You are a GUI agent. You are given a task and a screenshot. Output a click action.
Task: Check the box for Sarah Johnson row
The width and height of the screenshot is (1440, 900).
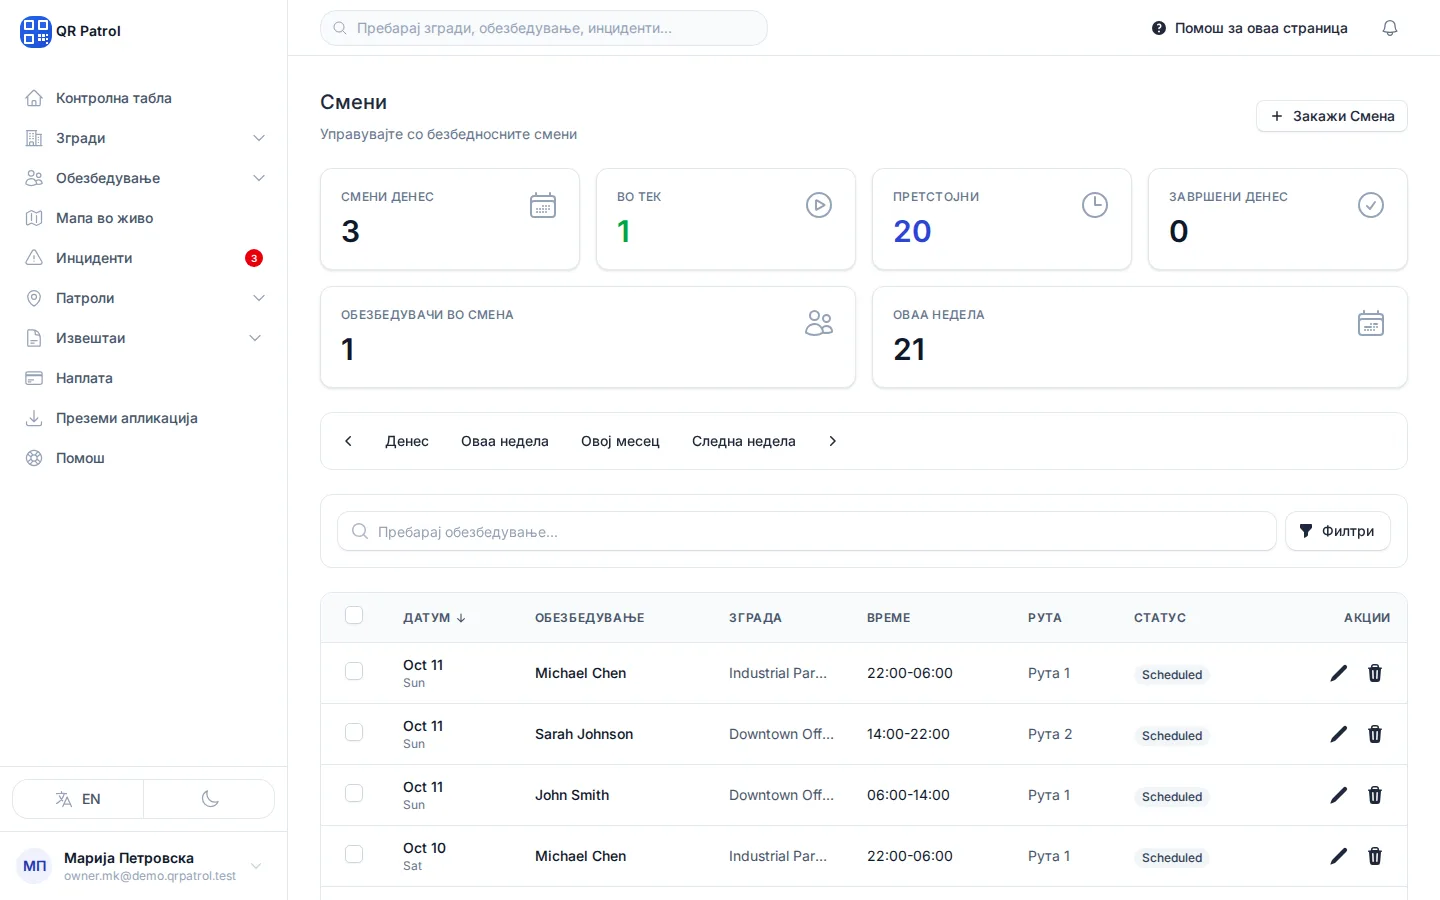tap(354, 732)
